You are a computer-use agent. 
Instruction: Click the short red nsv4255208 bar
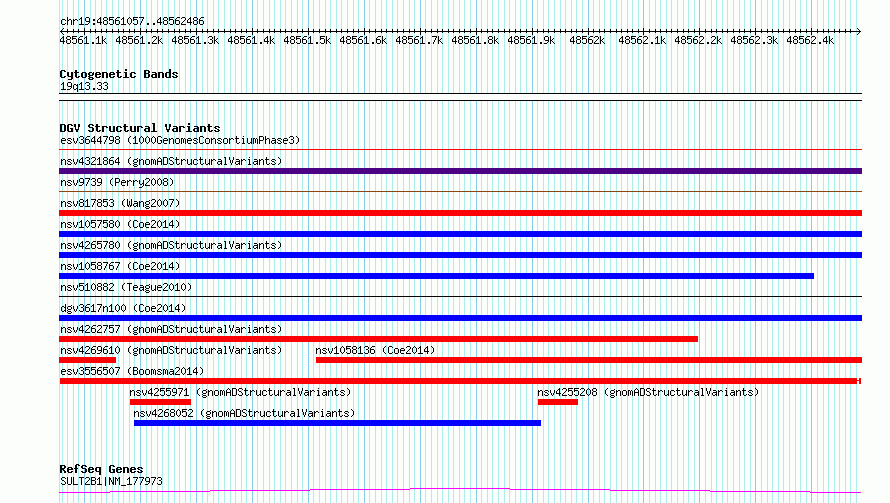click(558, 402)
